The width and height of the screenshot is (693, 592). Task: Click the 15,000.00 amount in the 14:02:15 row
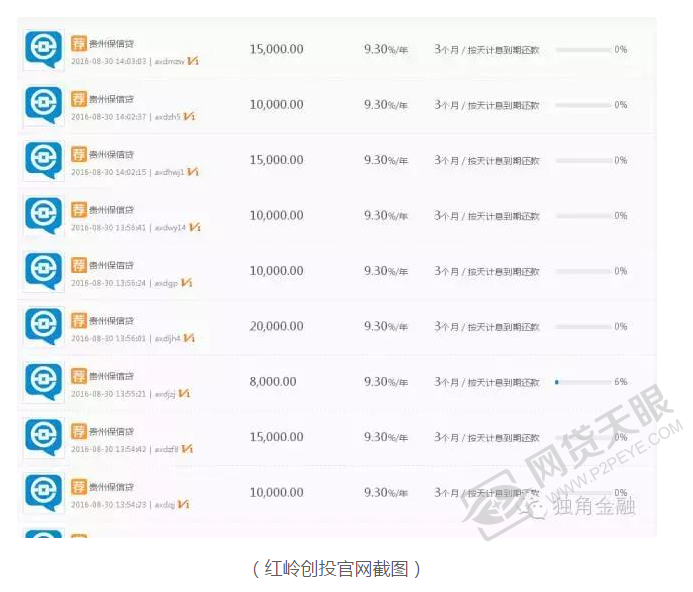277,160
